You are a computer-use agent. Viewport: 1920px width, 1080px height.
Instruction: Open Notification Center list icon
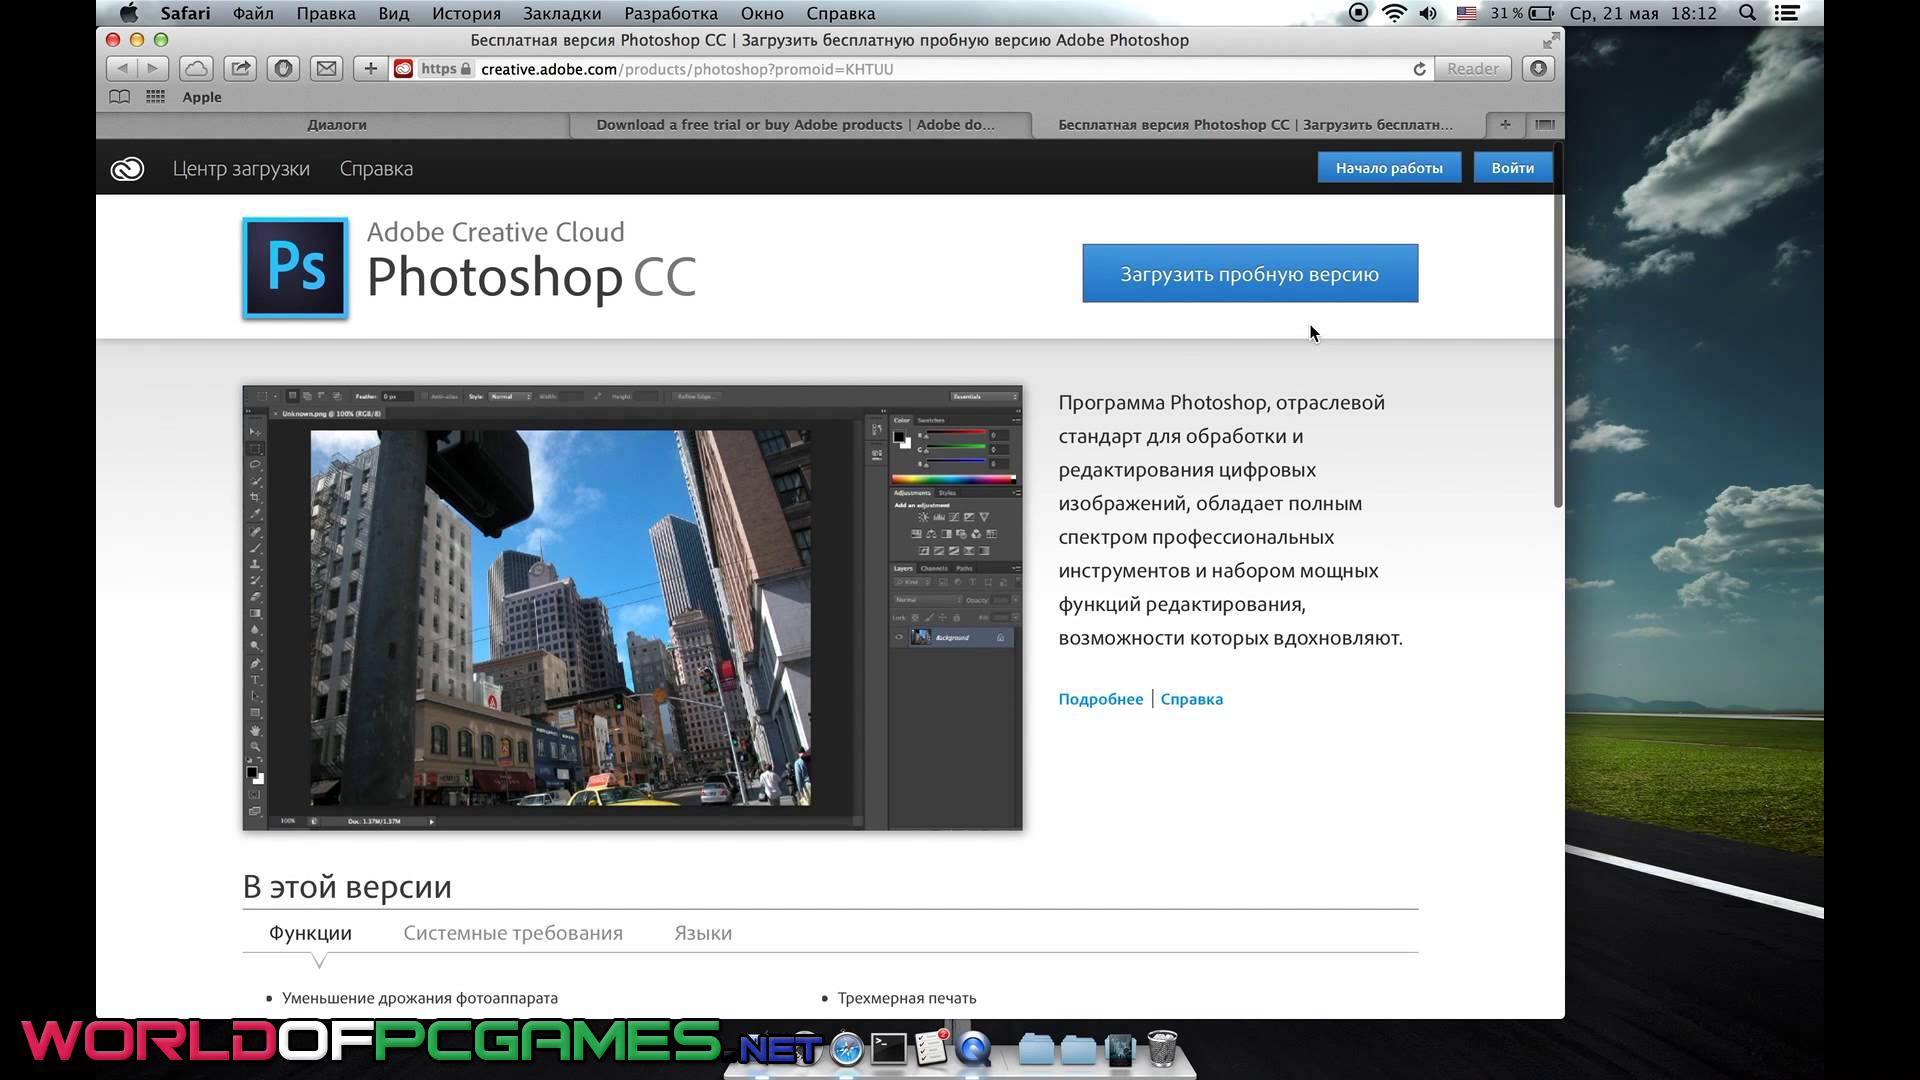coord(1787,13)
